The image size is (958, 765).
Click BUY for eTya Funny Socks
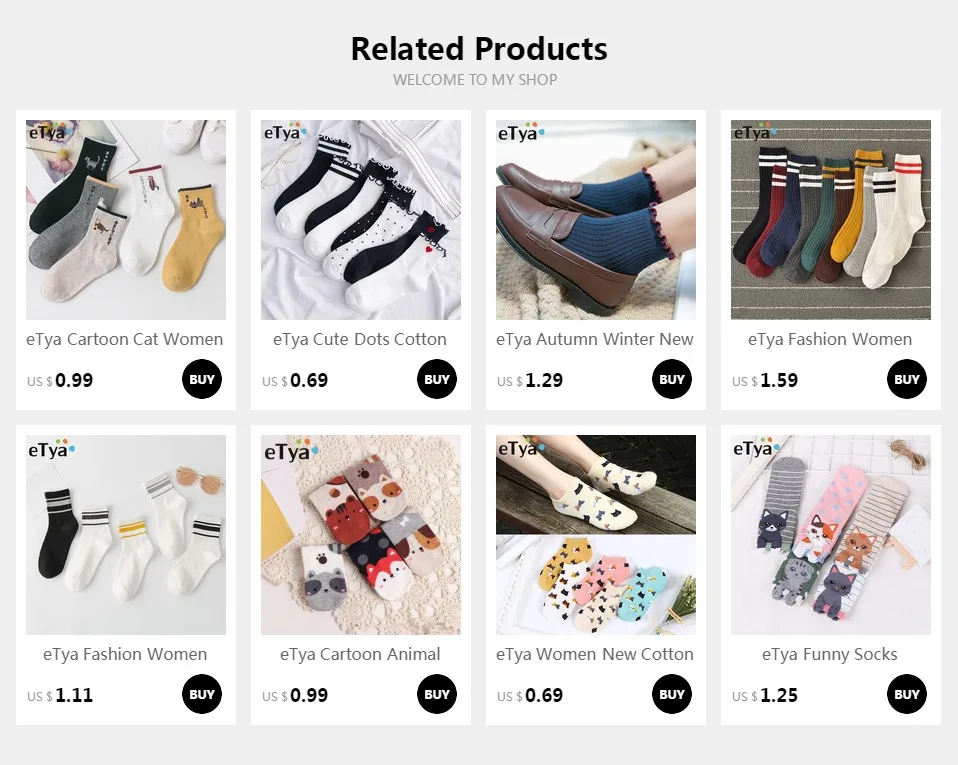(x=907, y=694)
